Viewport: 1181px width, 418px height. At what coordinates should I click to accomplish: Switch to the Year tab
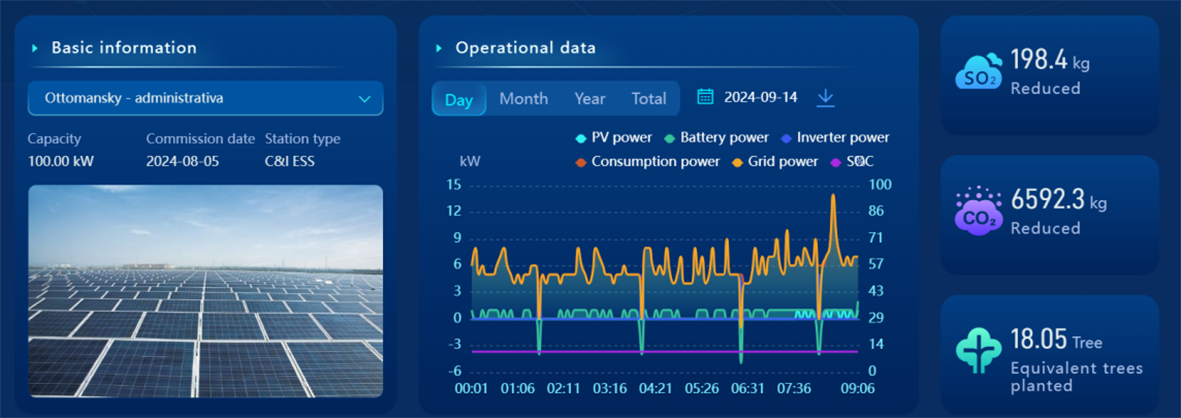tap(589, 99)
